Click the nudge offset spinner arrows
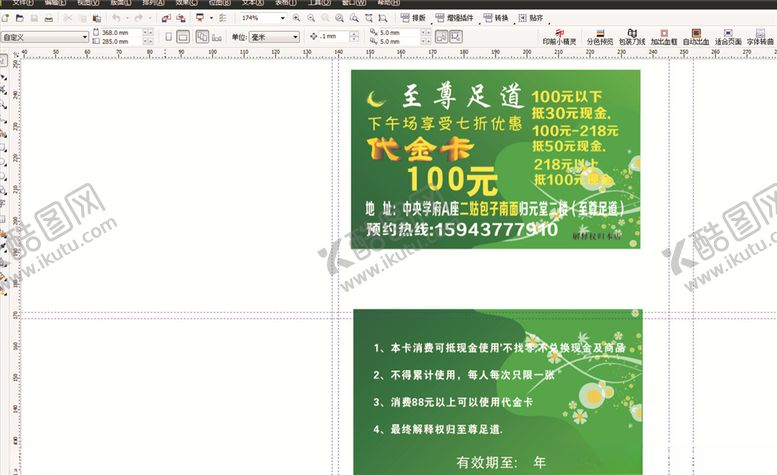The width and height of the screenshot is (777, 475). (354, 37)
